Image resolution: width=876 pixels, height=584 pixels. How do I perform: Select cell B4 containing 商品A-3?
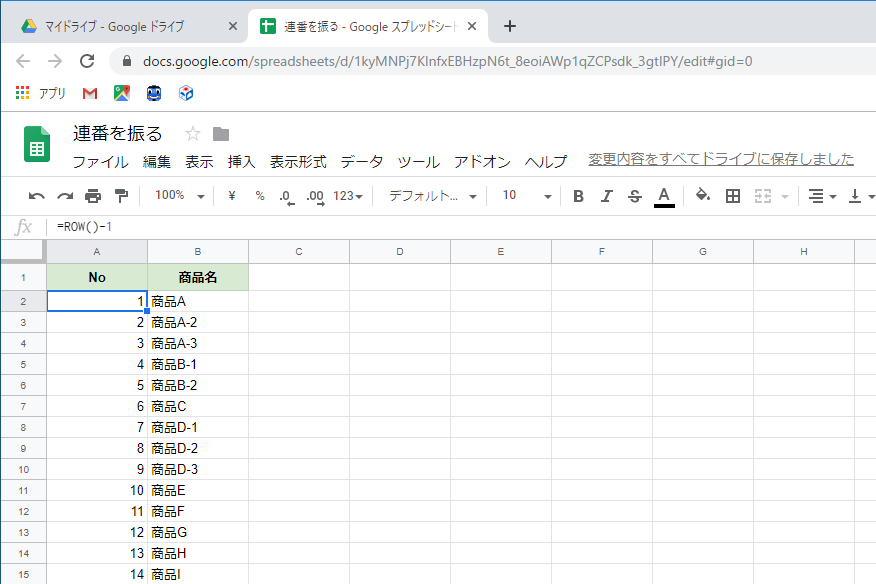click(197, 342)
